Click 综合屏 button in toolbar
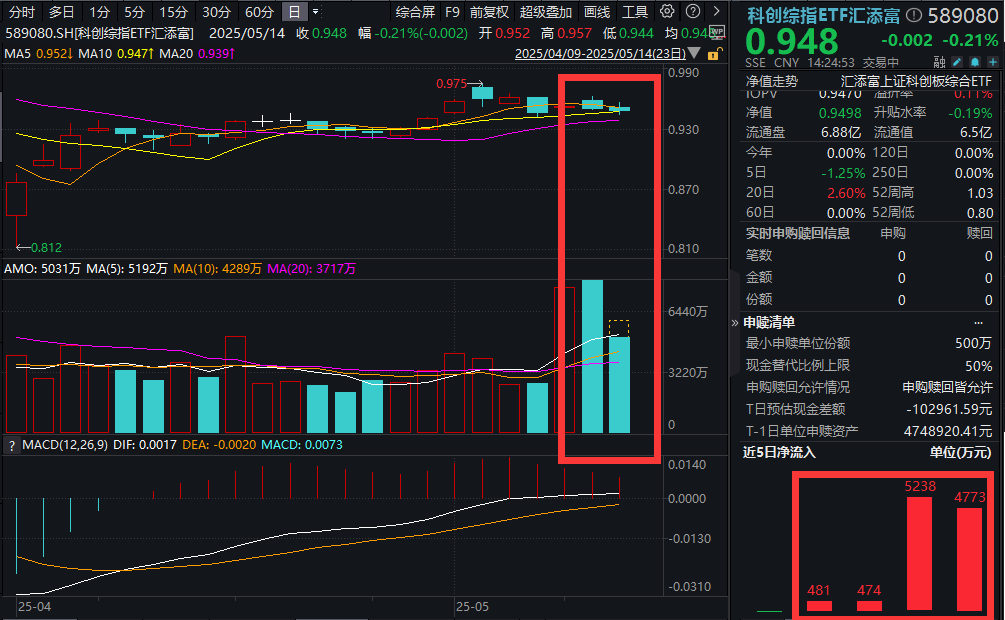 pos(415,12)
